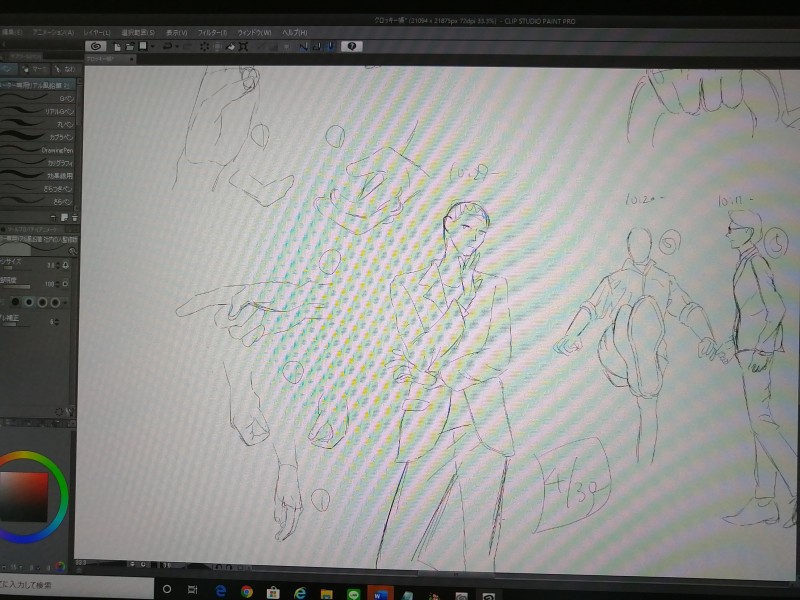Expand the Save options arrow
This screenshot has width=800, height=600.
tap(153, 46)
